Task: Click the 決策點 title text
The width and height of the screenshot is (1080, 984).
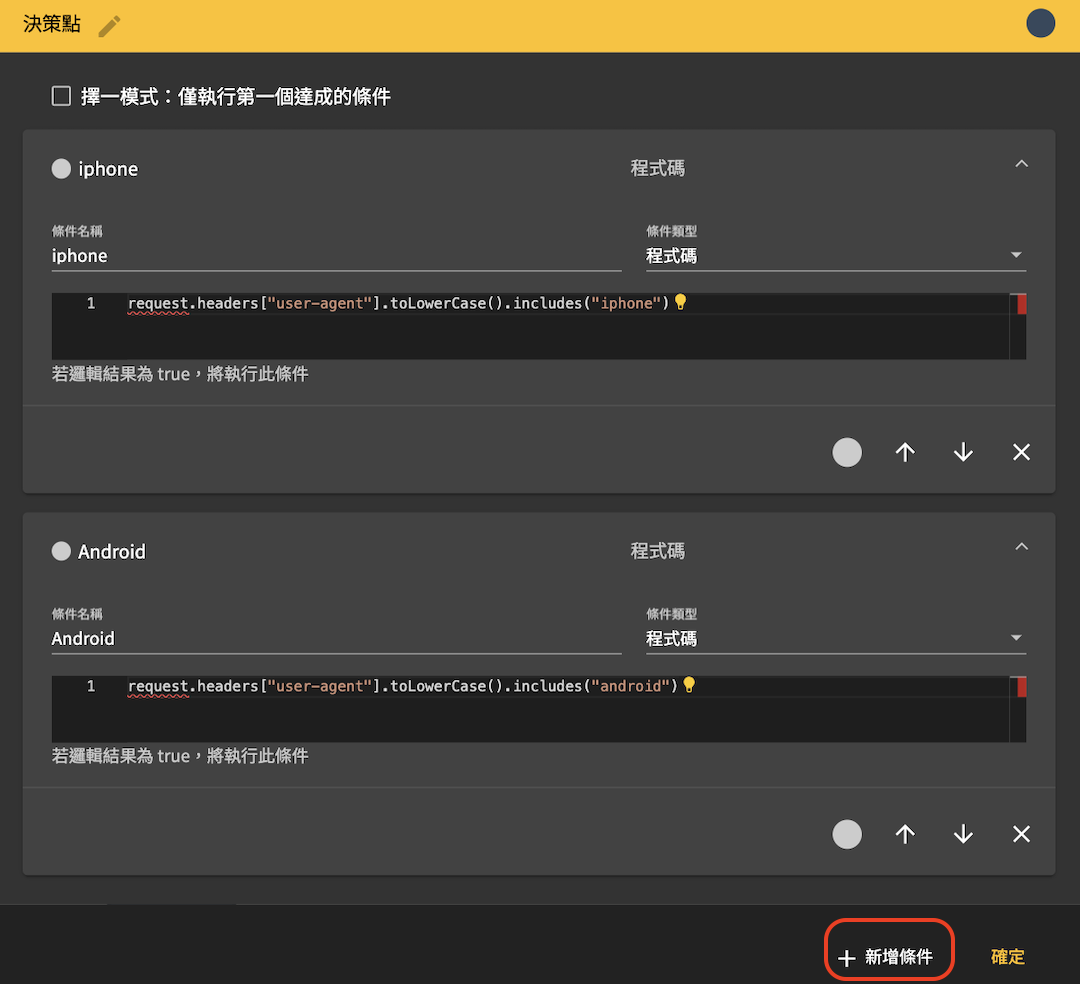Action: 52,24
